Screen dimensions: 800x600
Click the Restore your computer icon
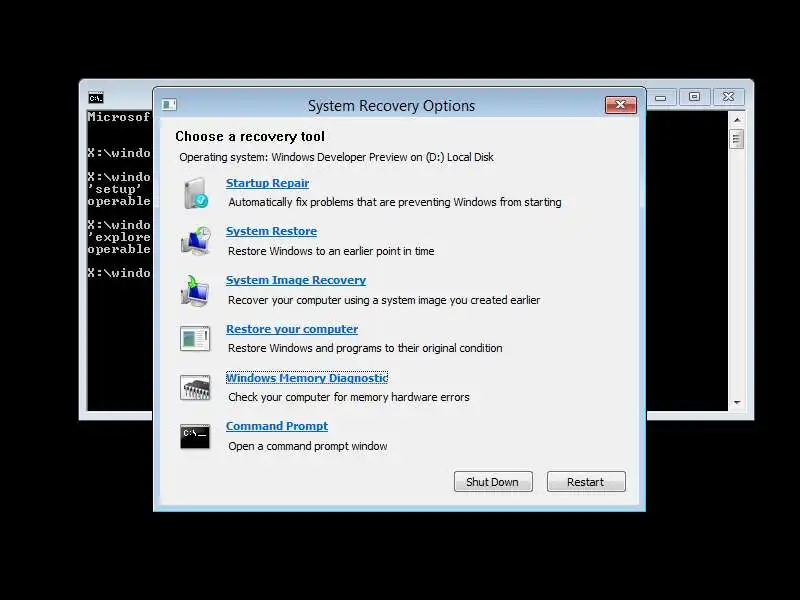tap(195, 338)
